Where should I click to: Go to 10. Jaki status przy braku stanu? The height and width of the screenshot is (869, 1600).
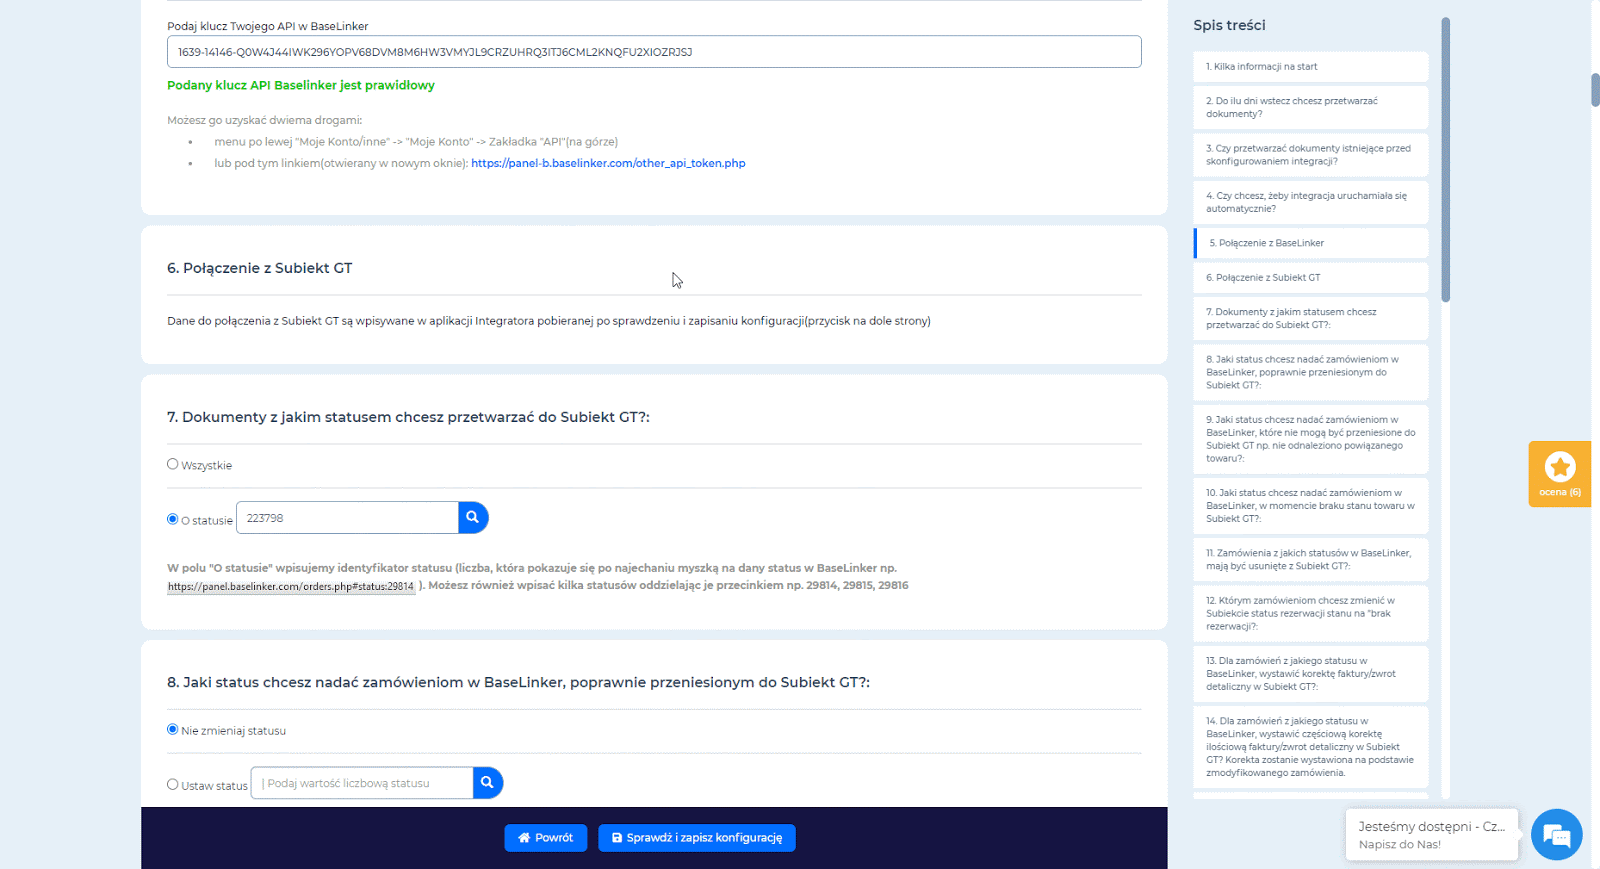click(1310, 506)
